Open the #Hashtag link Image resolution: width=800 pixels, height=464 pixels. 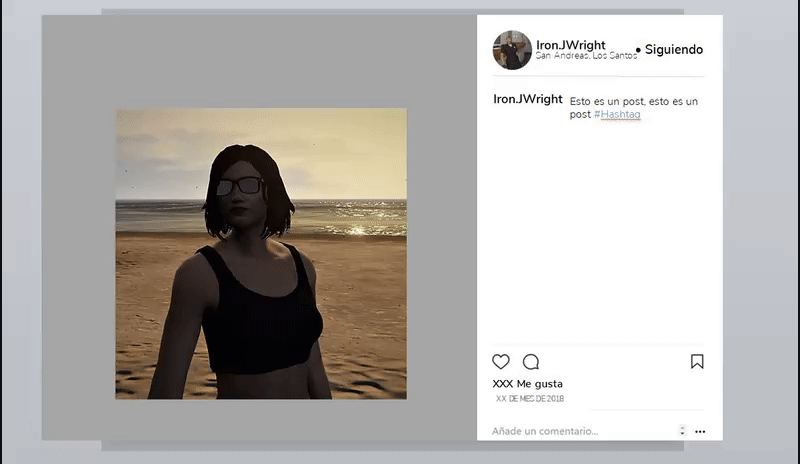point(617,114)
